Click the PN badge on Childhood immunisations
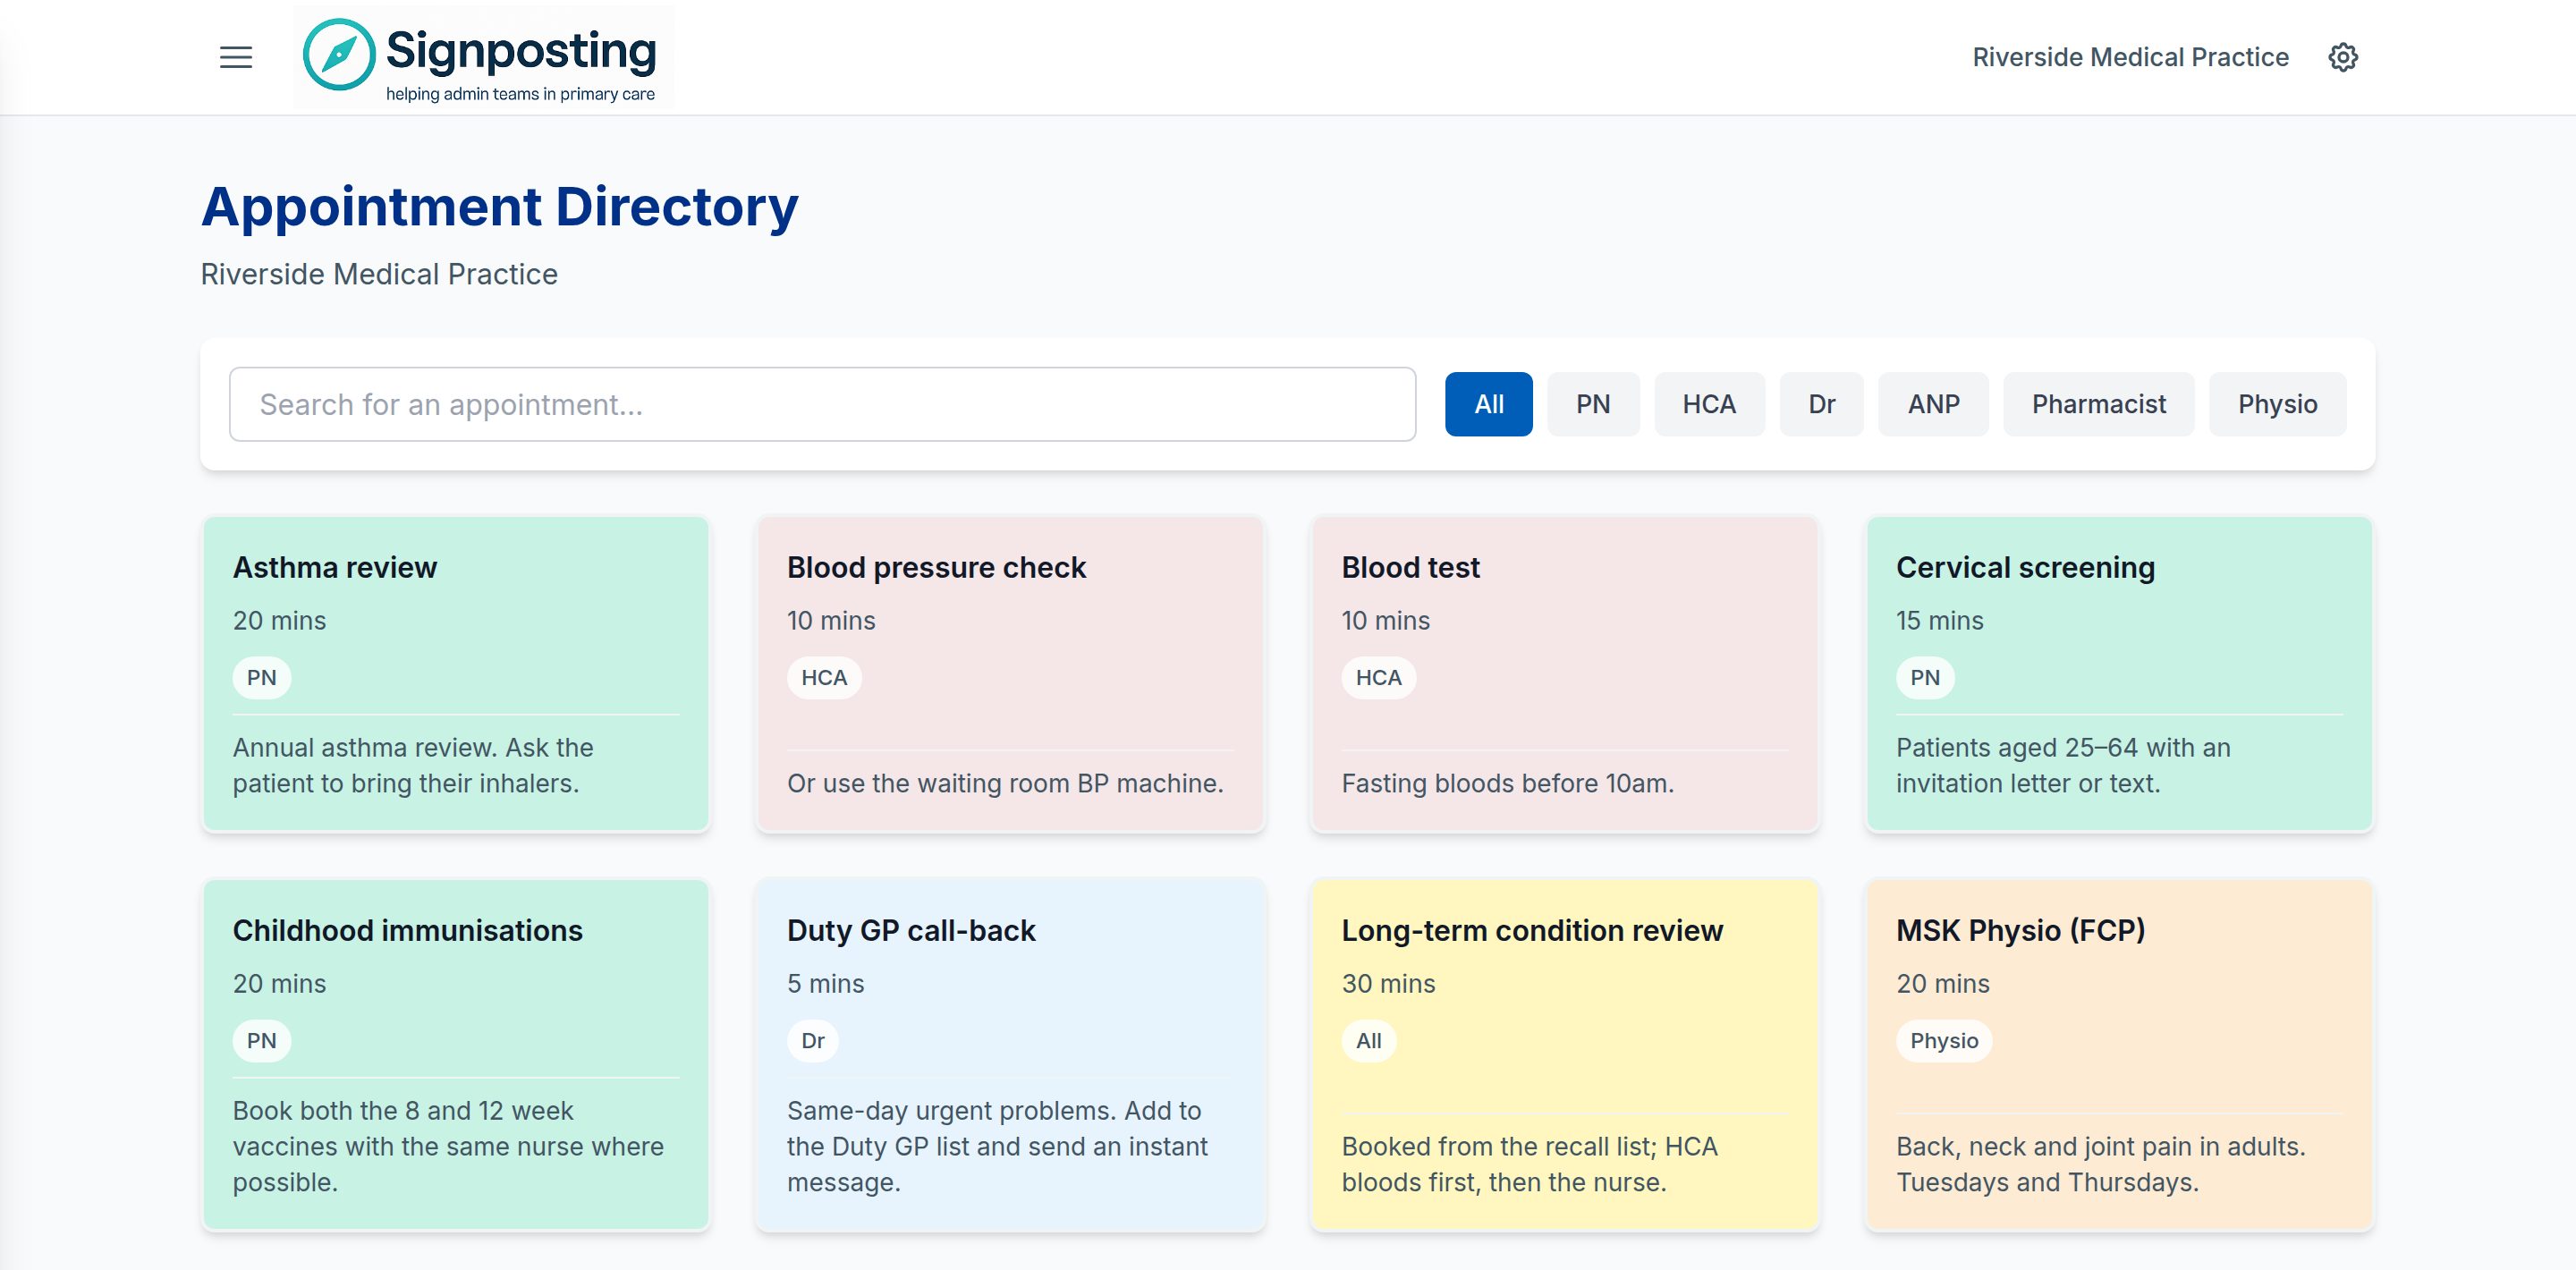 262,1040
